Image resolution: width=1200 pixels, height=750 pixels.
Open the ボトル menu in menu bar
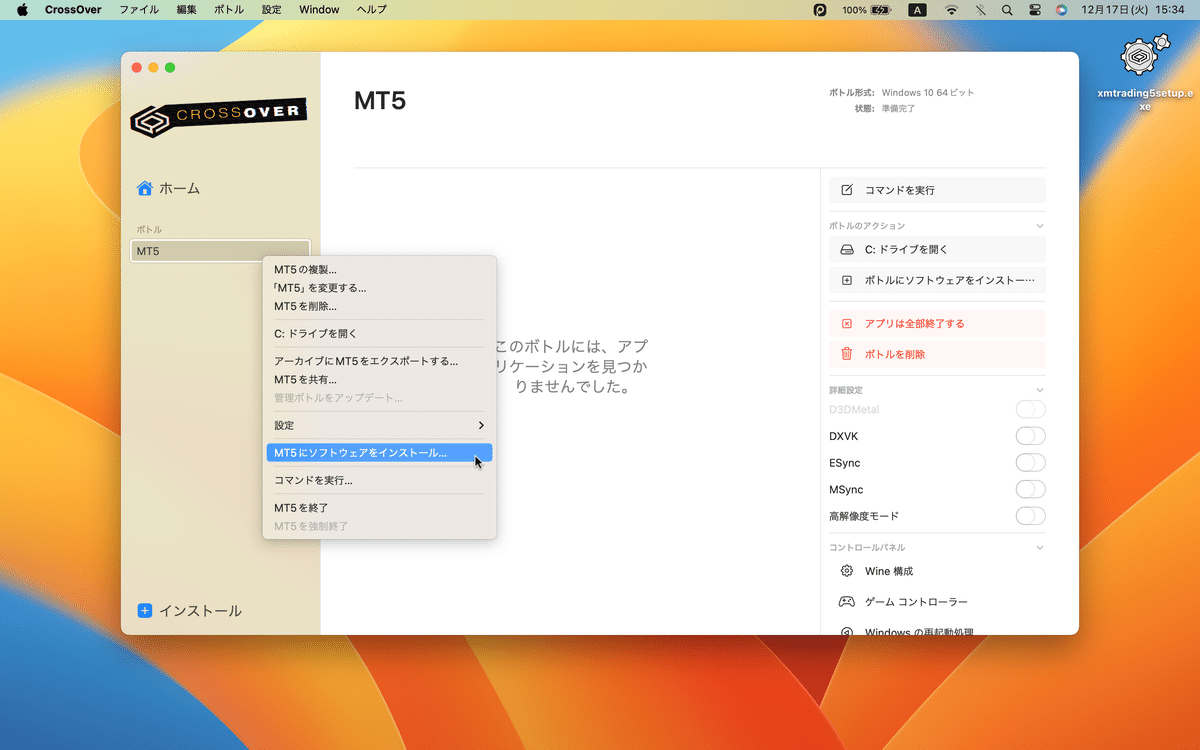(x=228, y=10)
